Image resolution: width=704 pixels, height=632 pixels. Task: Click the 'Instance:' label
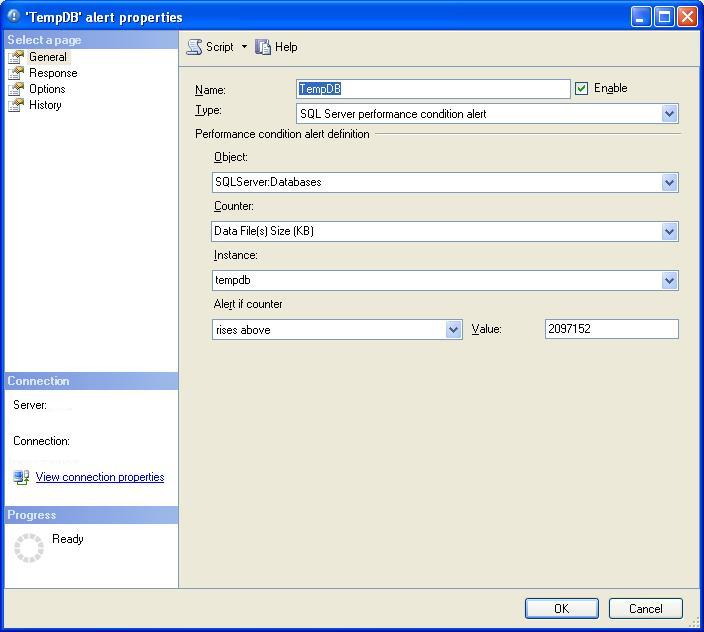[x=236, y=255]
